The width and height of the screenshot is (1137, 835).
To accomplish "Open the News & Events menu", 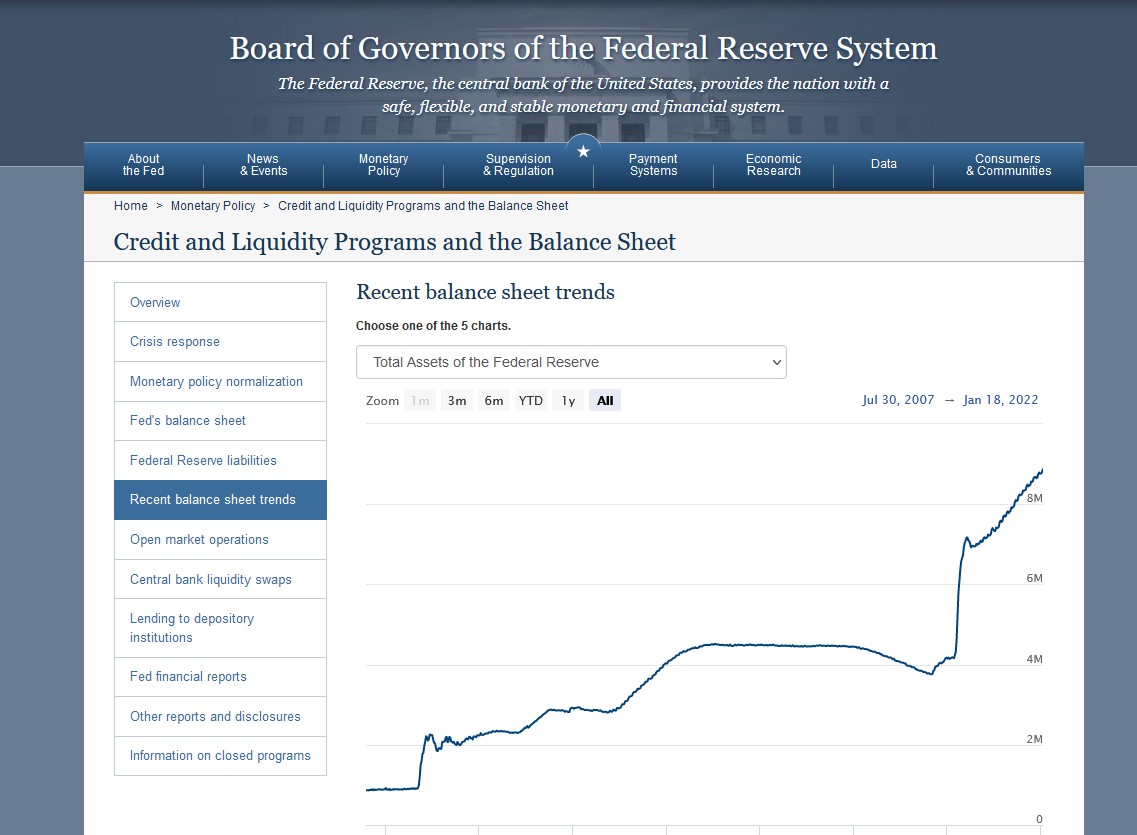I will click(263, 165).
